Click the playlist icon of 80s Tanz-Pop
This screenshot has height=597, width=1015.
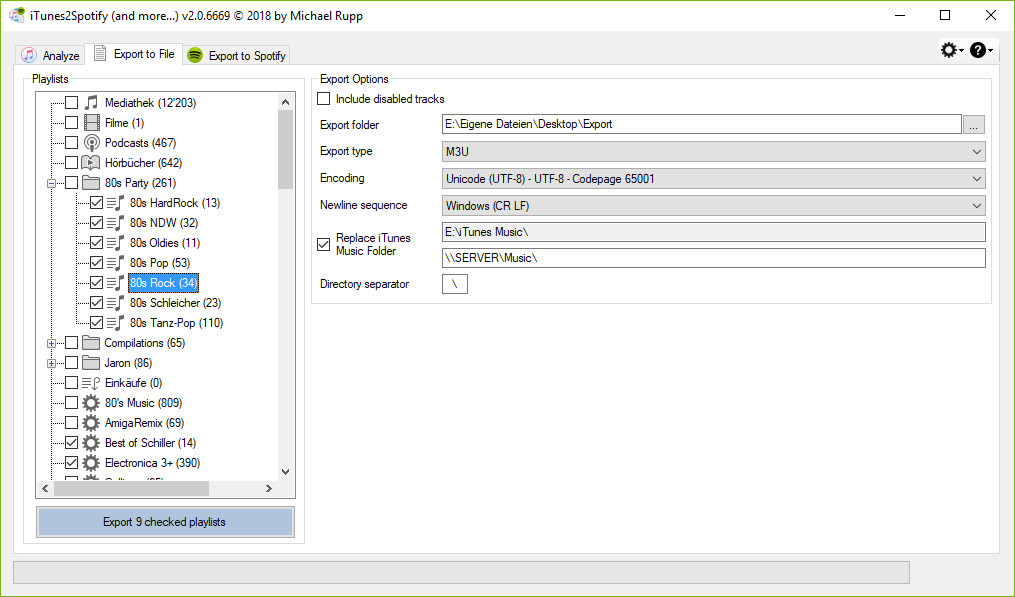(115, 322)
